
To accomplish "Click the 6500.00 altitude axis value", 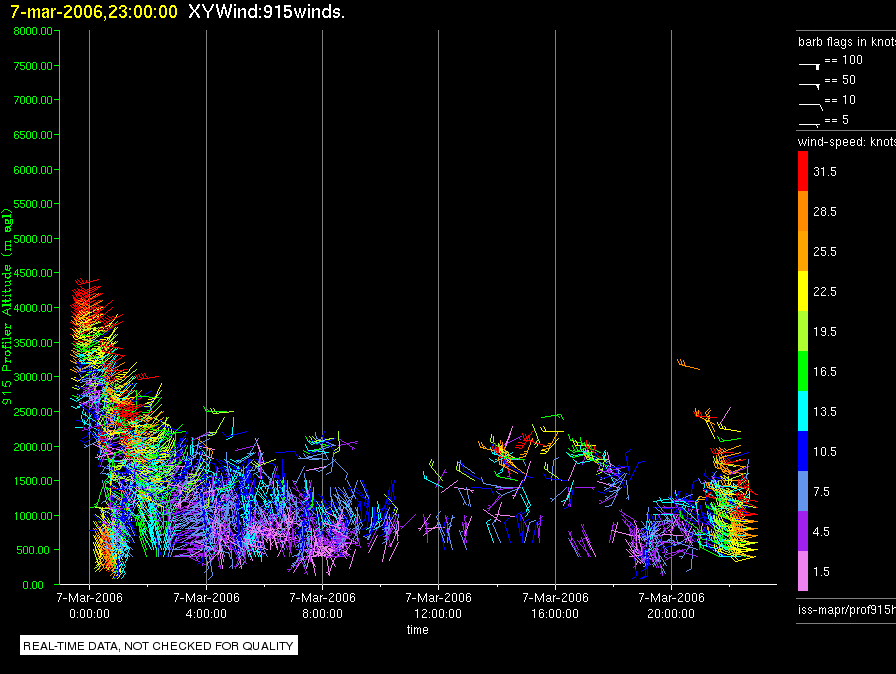I will coord(33,135).
